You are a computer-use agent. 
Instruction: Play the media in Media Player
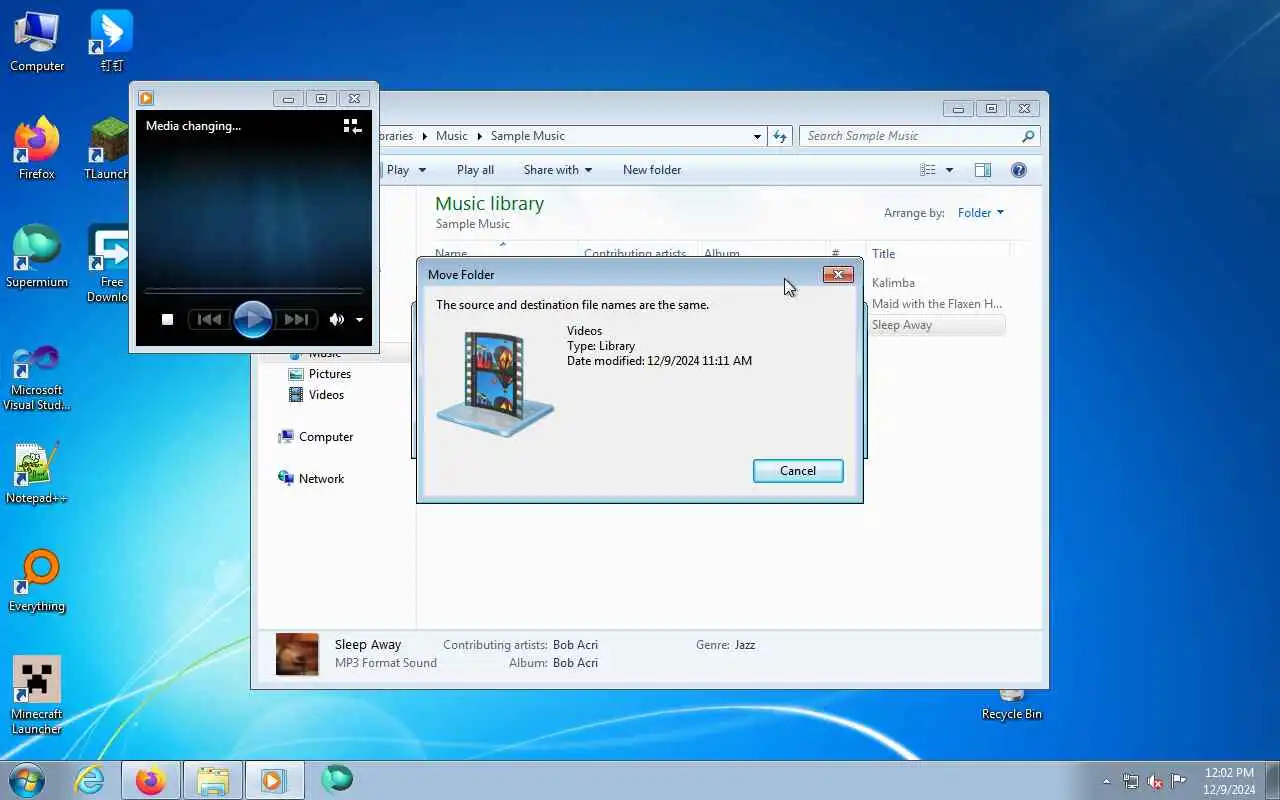tap(253, 320)
